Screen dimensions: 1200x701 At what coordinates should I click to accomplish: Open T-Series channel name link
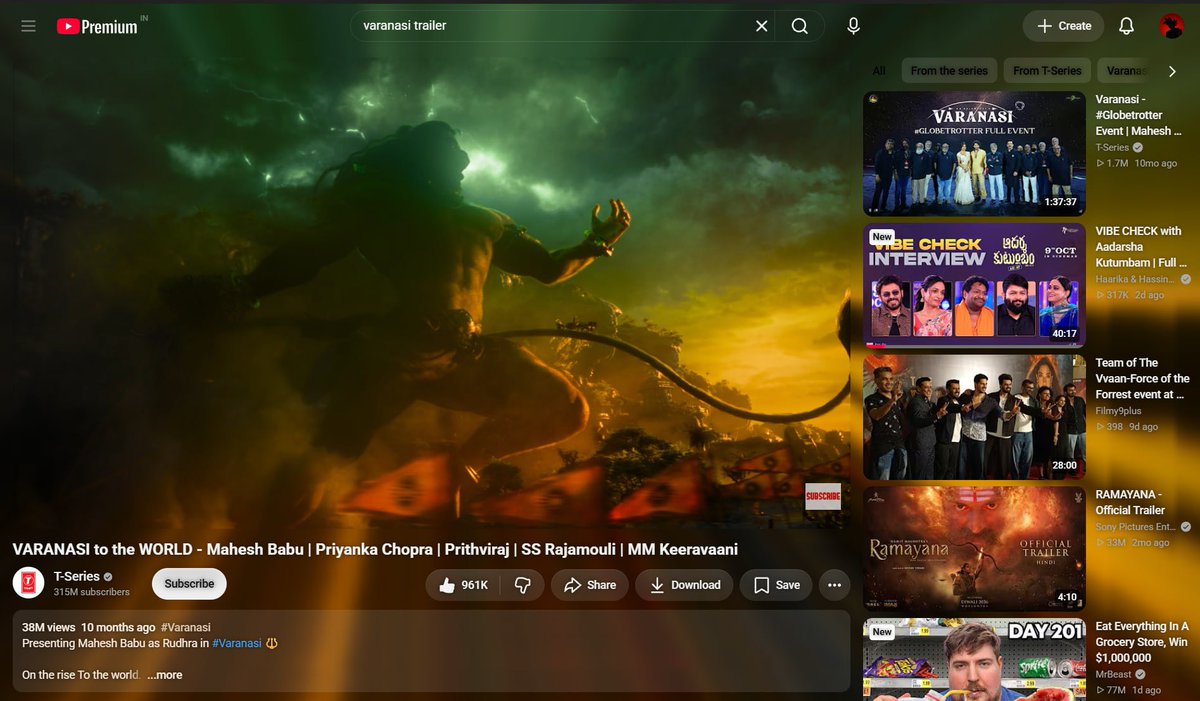click(x=76, y=577)
